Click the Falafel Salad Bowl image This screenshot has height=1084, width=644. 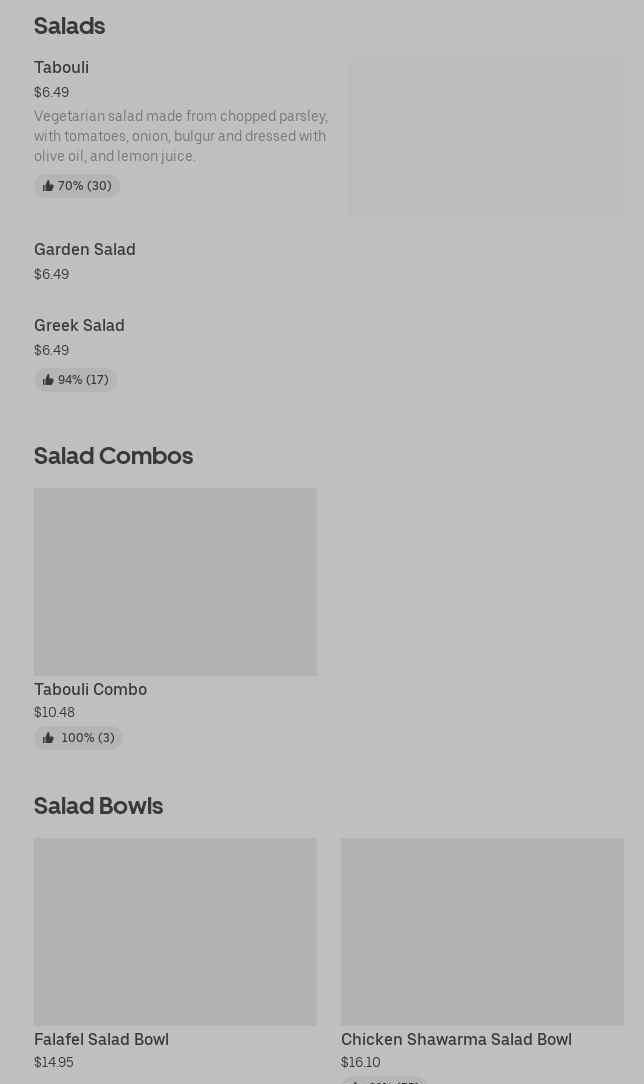click(x=176, y=931)
